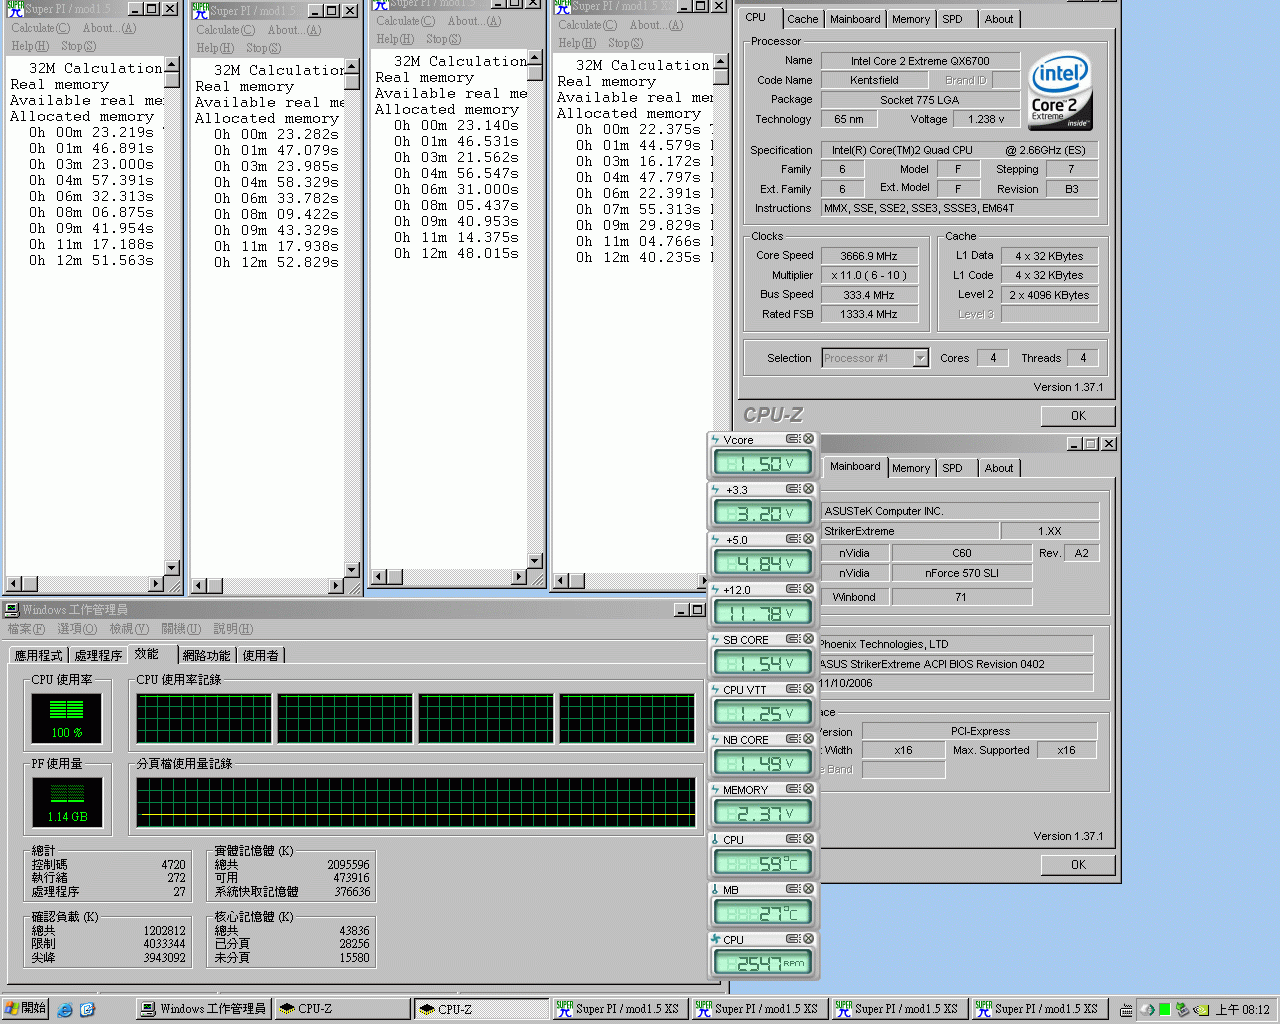
Task: Open Calculate(C) menu in Super PI window showing 23.219s
Action: 40,28
